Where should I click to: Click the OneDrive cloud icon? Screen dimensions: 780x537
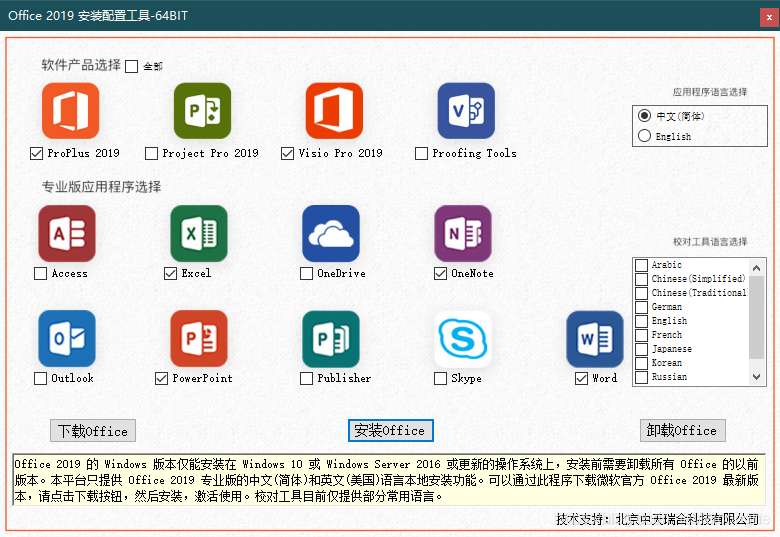331,233
